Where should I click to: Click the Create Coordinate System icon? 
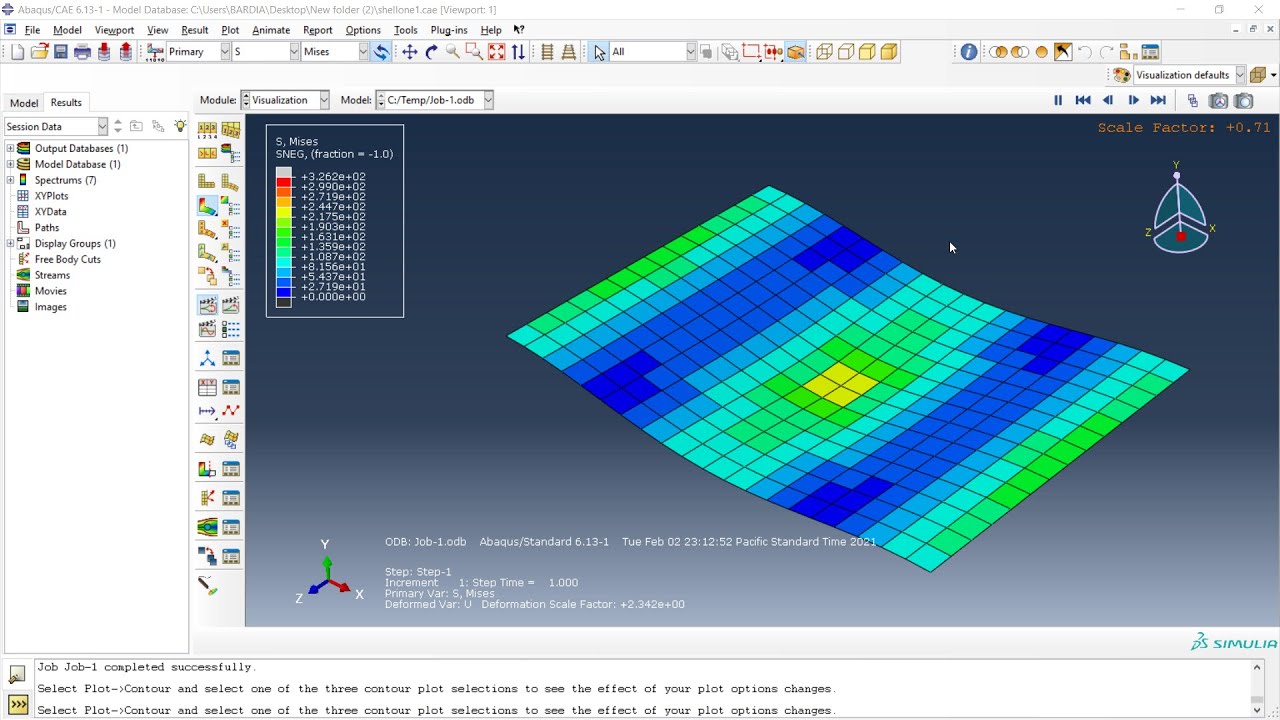click(x=207, y=358)
